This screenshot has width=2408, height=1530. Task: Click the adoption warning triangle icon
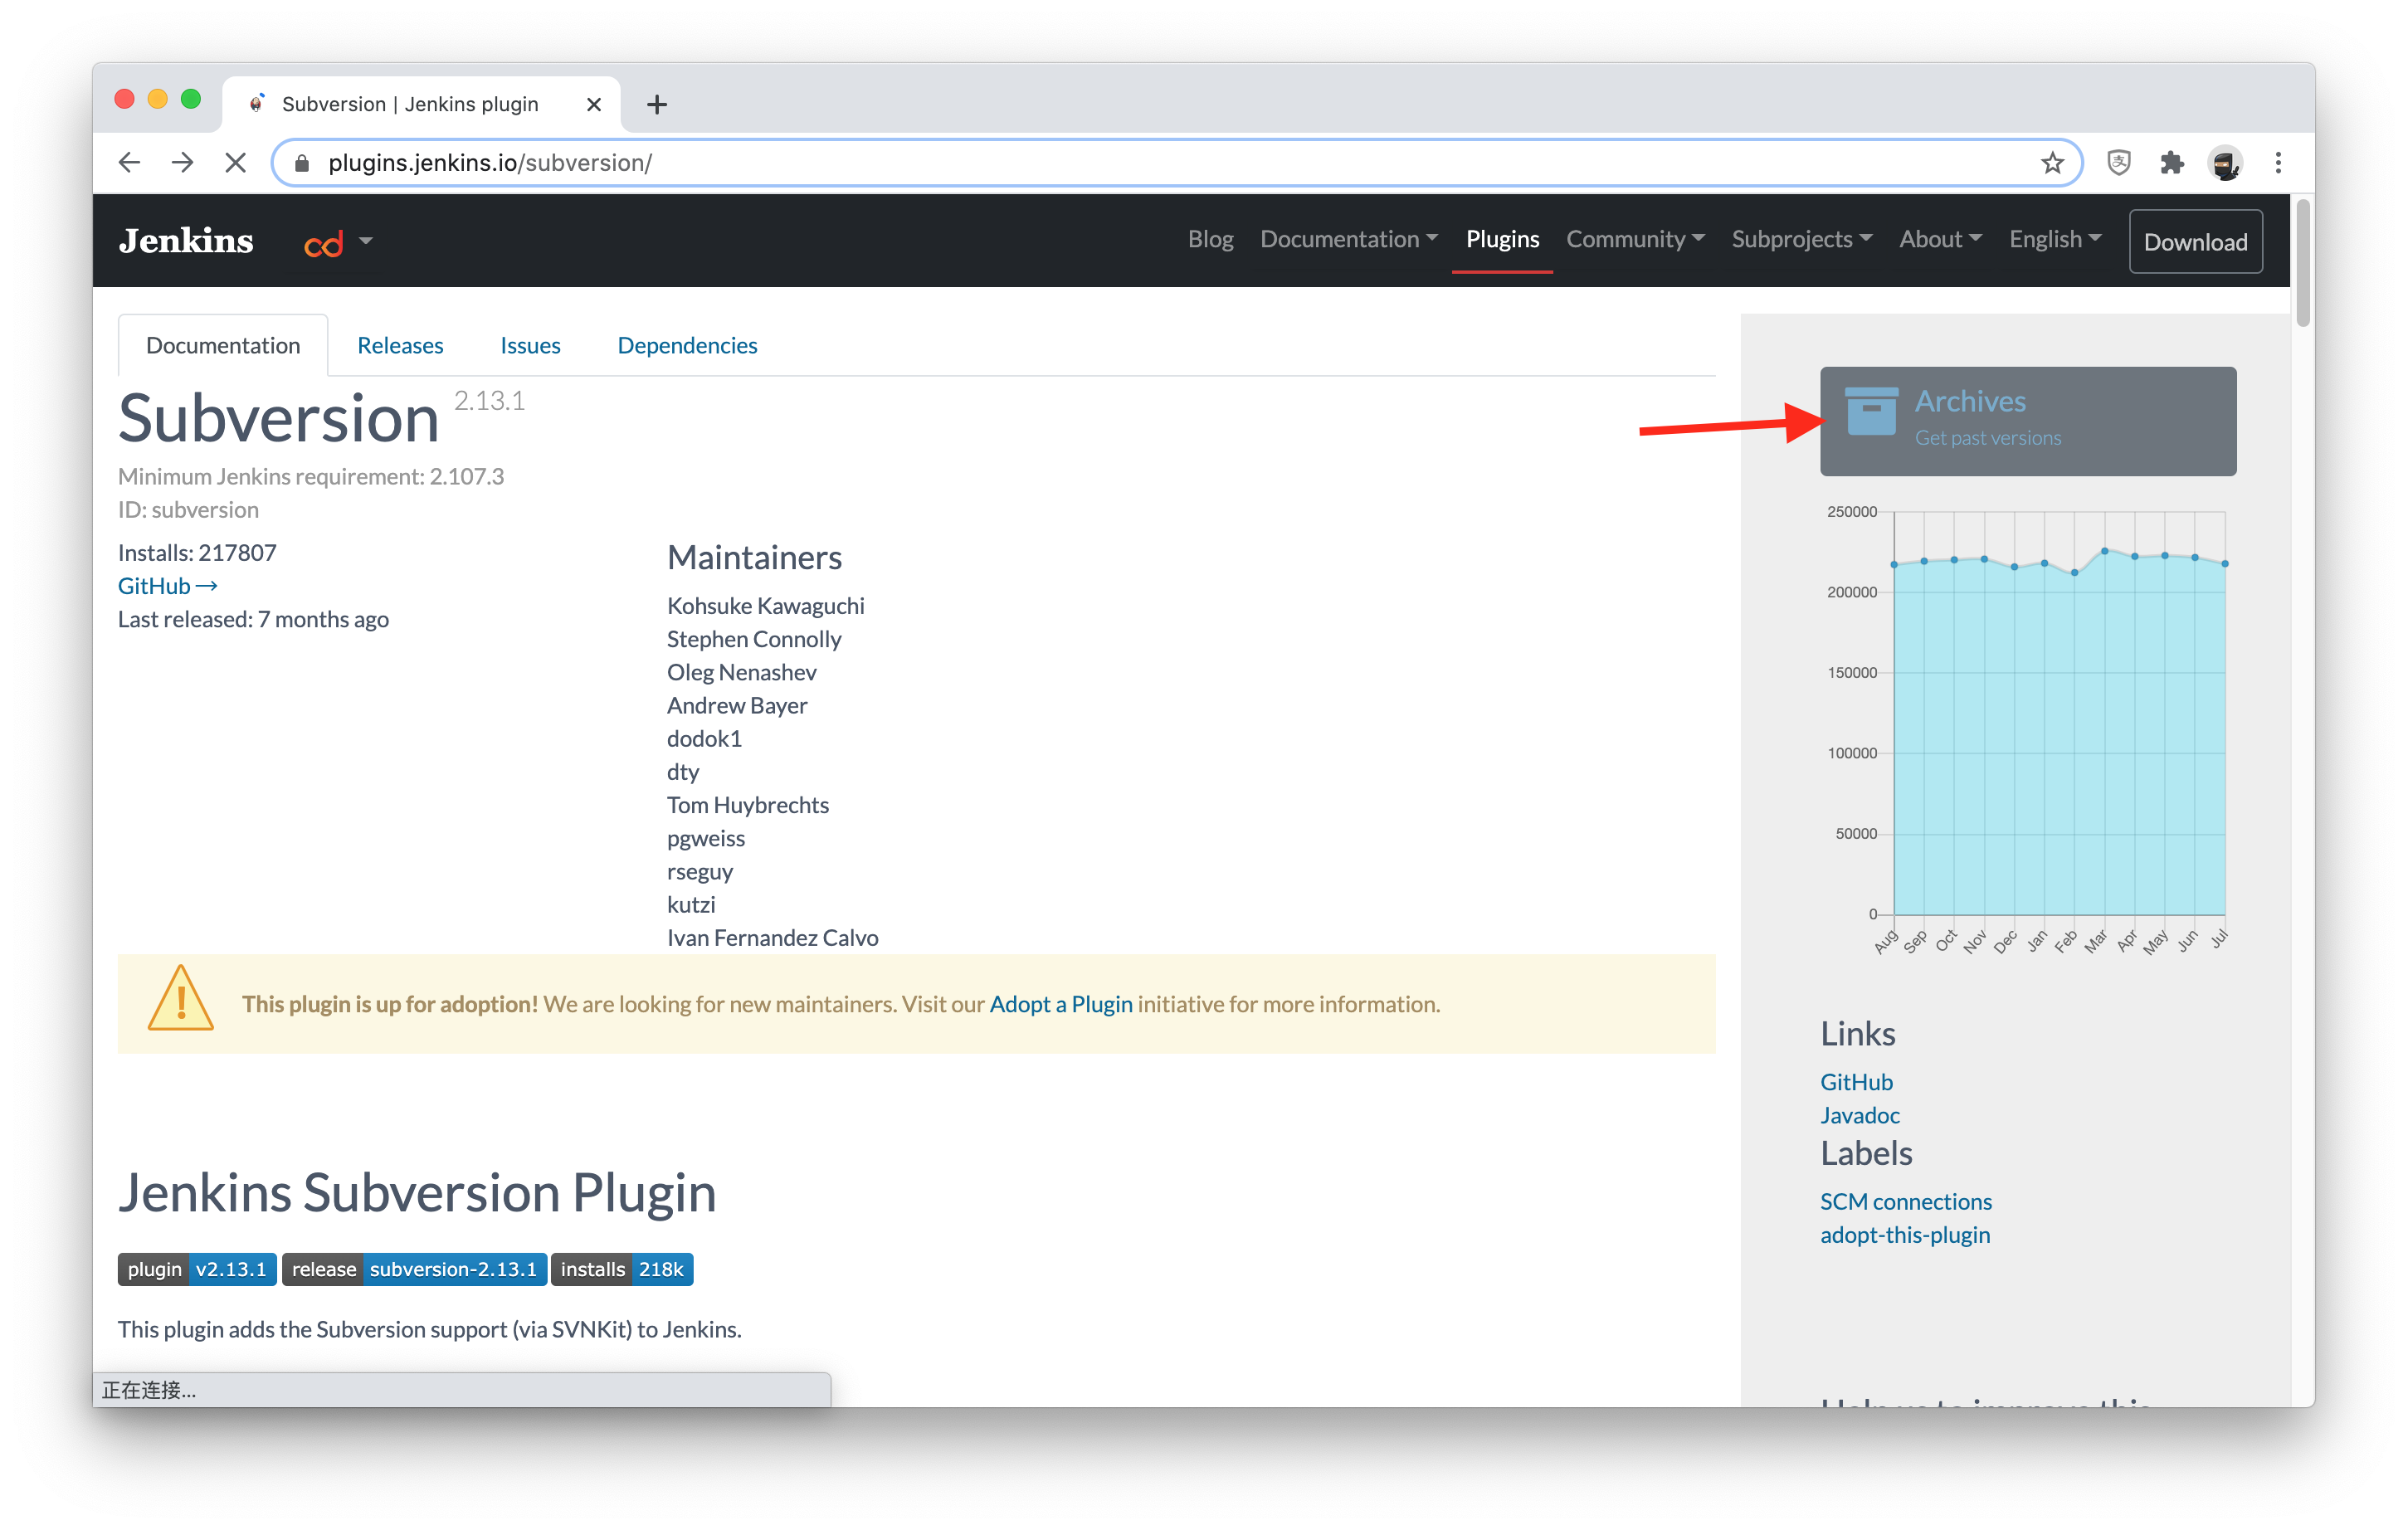click(x=180, y=999)
